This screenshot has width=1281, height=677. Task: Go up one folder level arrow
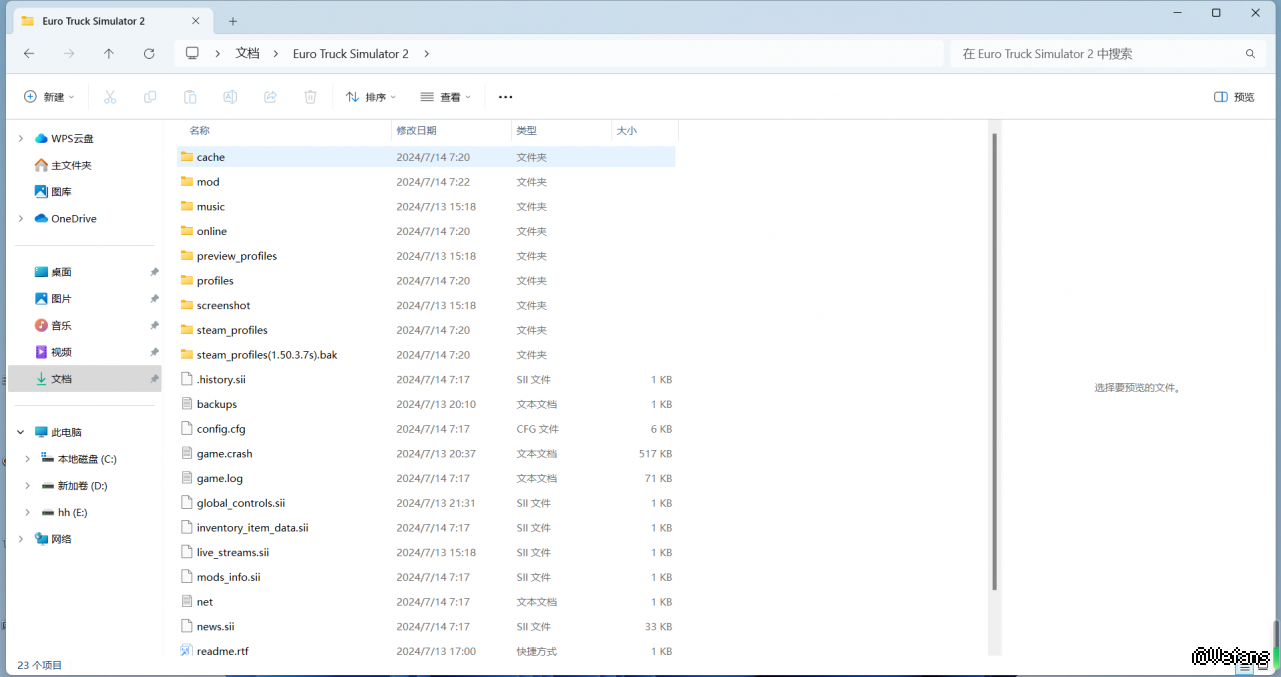(109, 54)
